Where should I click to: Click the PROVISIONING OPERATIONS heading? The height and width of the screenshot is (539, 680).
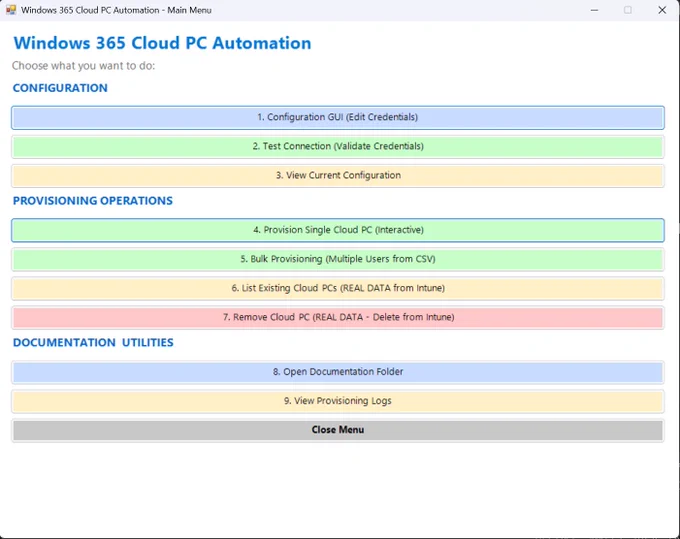93,201
